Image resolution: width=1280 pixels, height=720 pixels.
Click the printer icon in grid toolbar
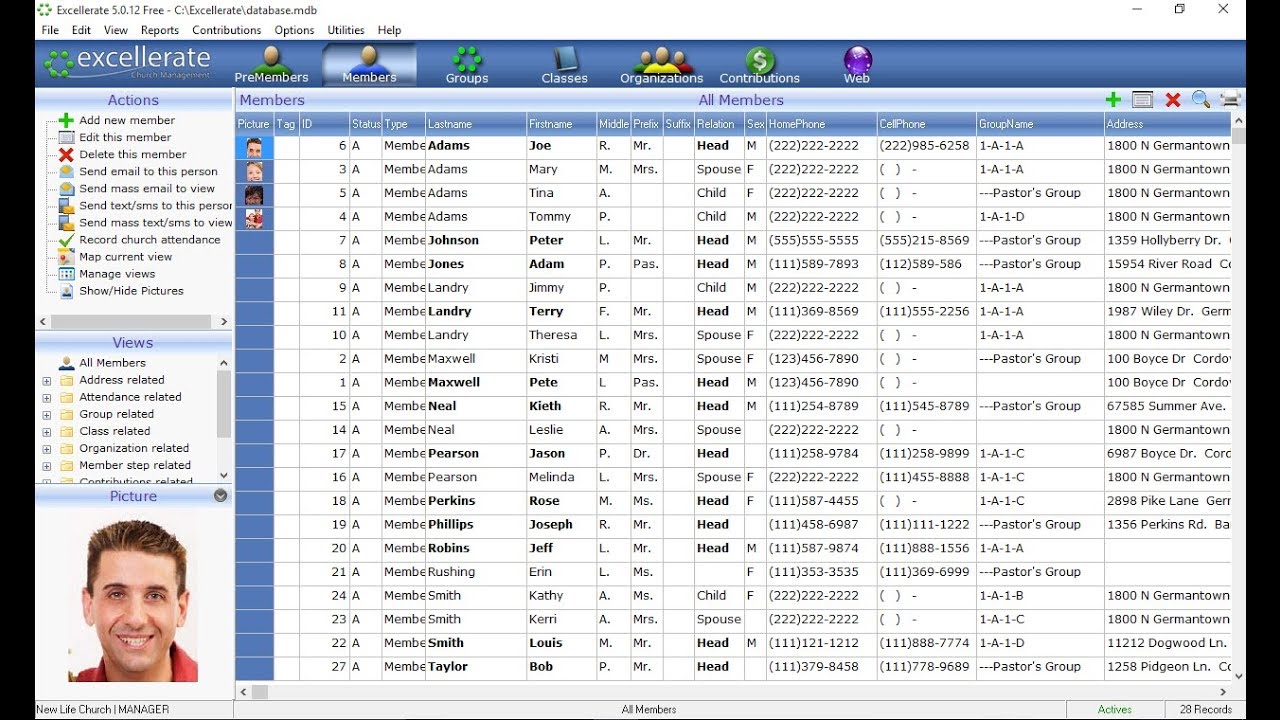pos(1230,99)
